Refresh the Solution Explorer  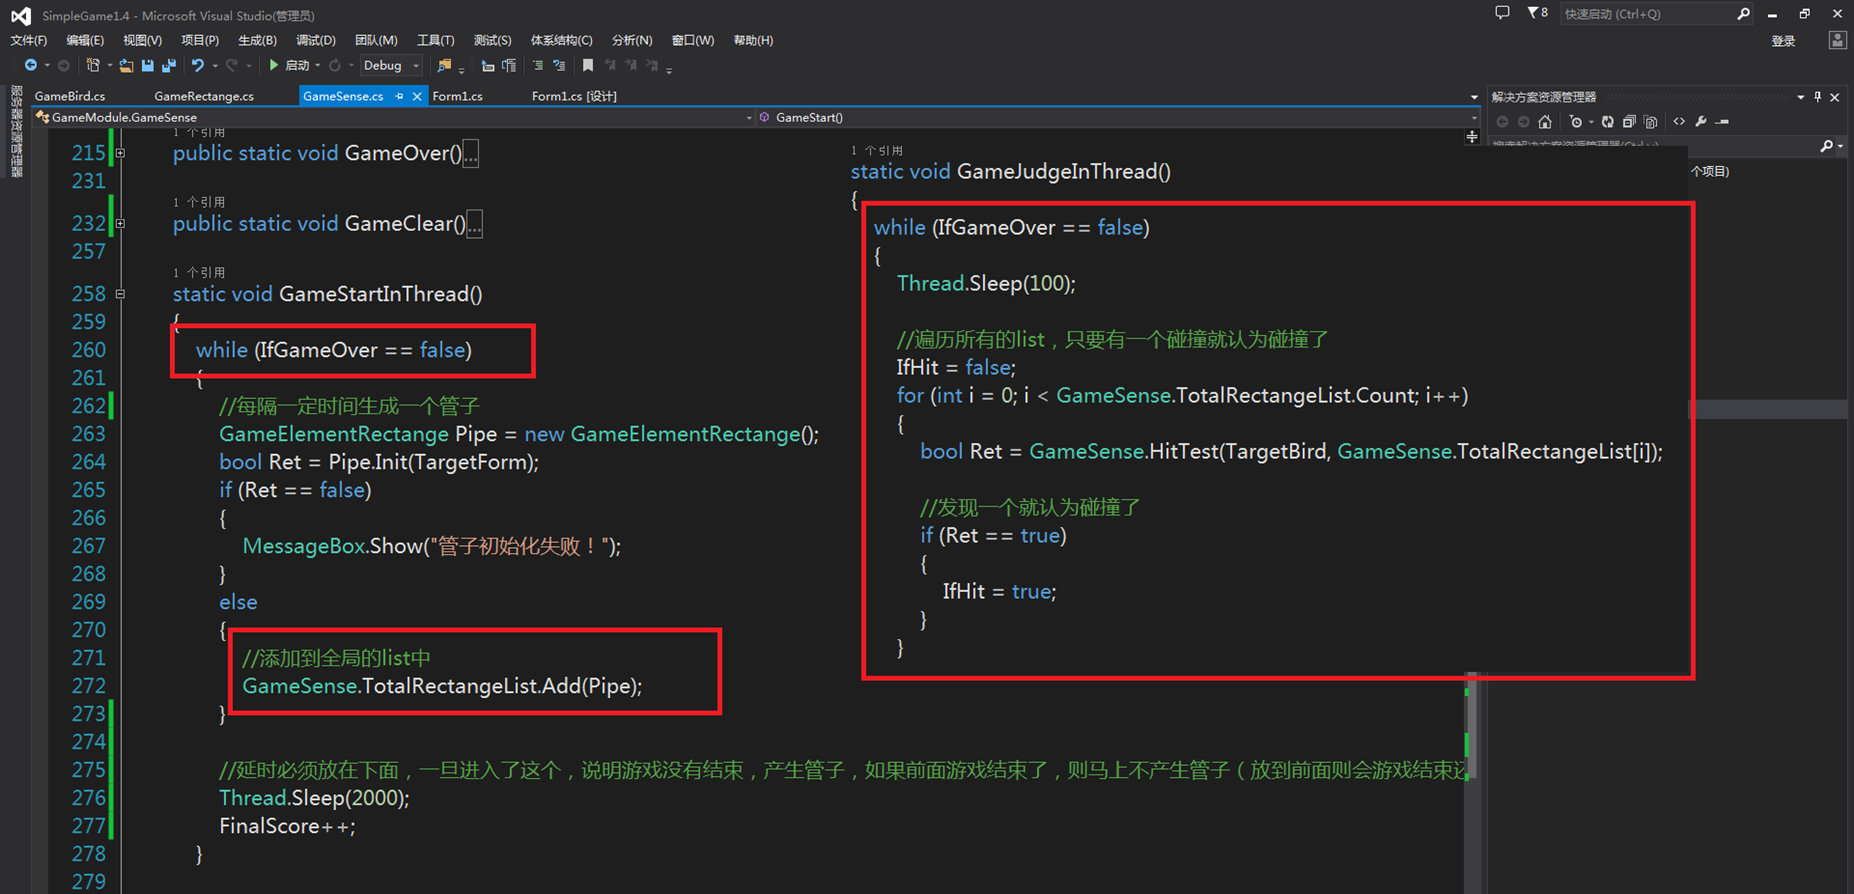pos(1607,122)
